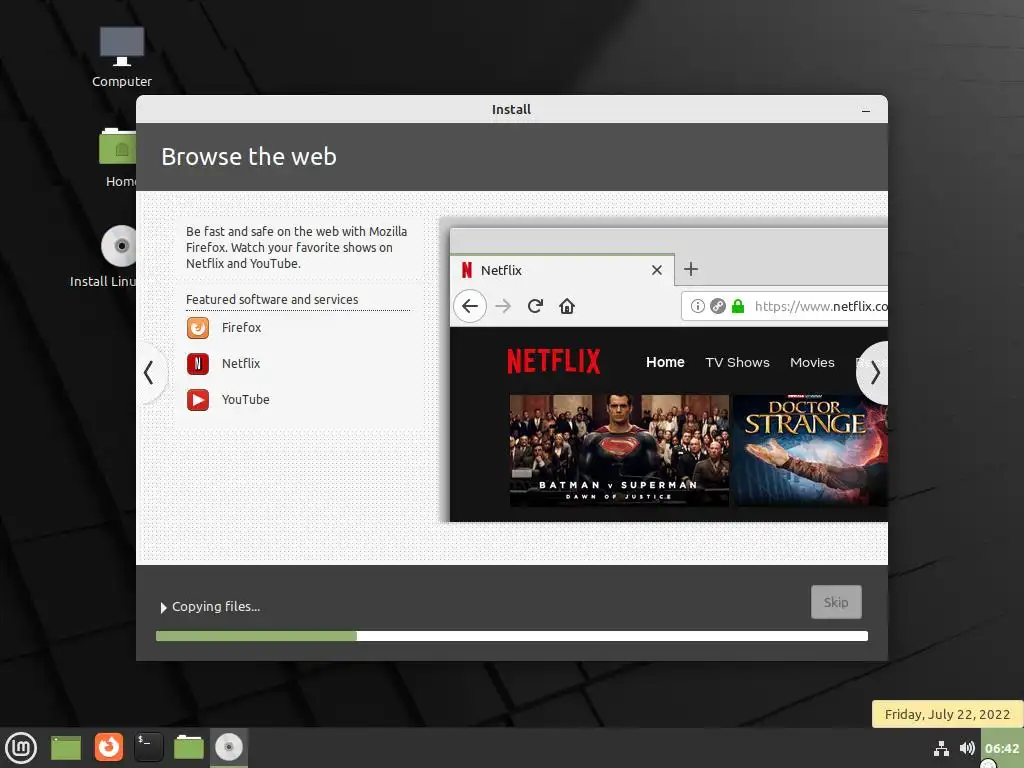Click the Netflix label in featured list
This screenshot has width=1024, height=768.
coord(240,364)
